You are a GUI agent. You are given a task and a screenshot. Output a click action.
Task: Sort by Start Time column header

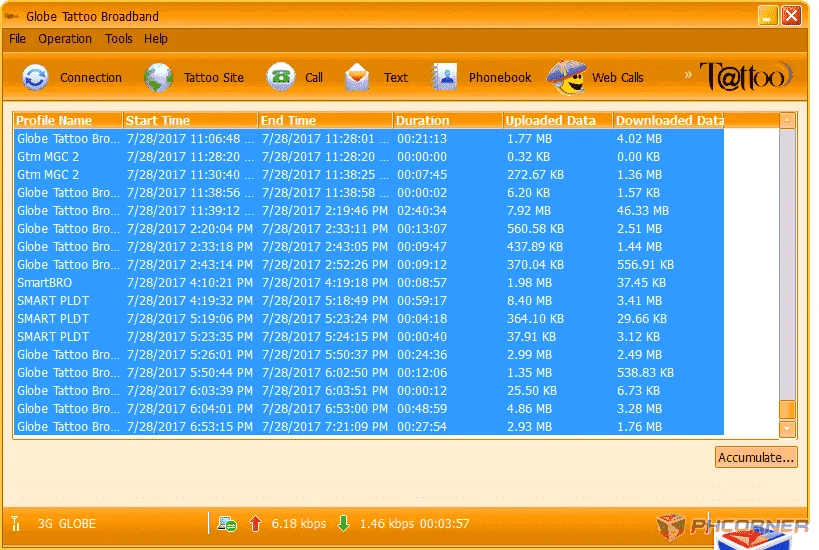[x=190, y=120]
